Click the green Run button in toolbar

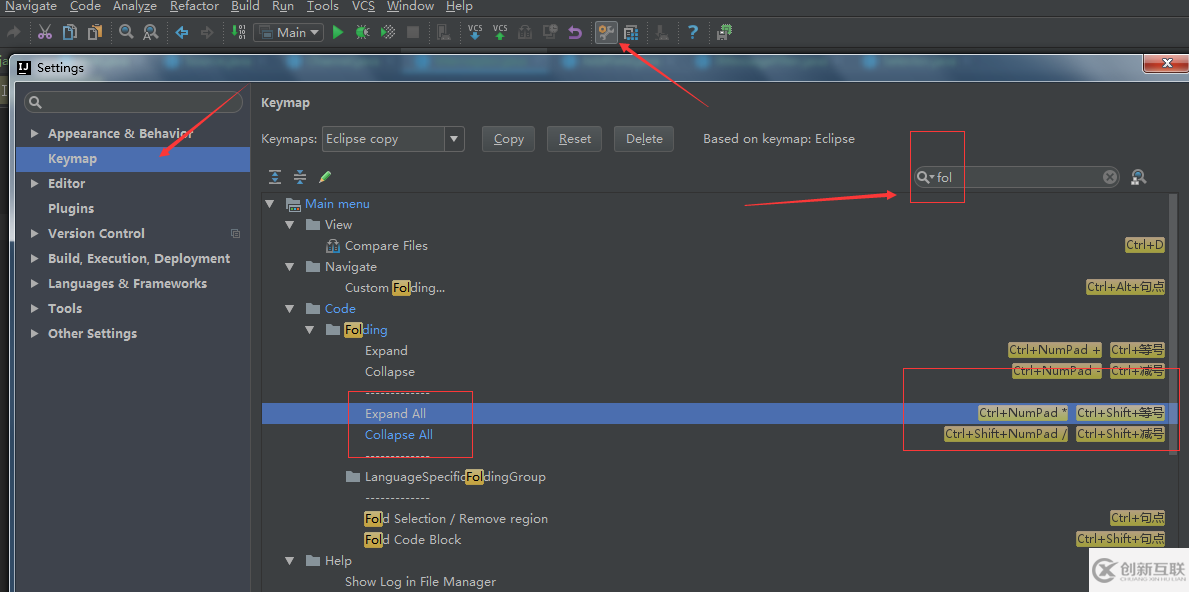pos(338,32)
